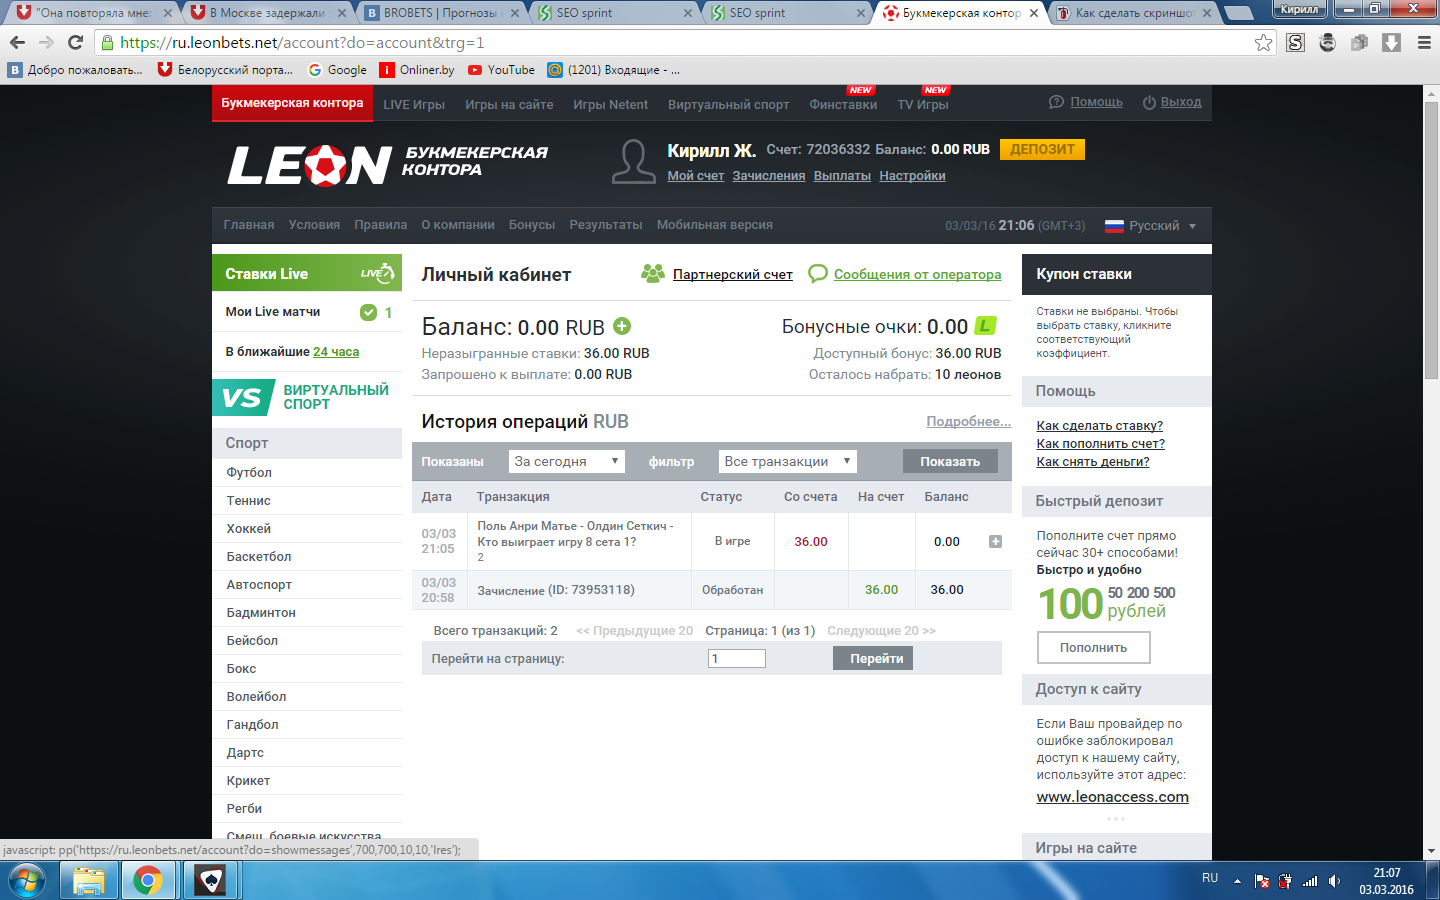Viewport: 1440px width, 900px height.
Task: Open Выплаты link
Action: point(842,176)
